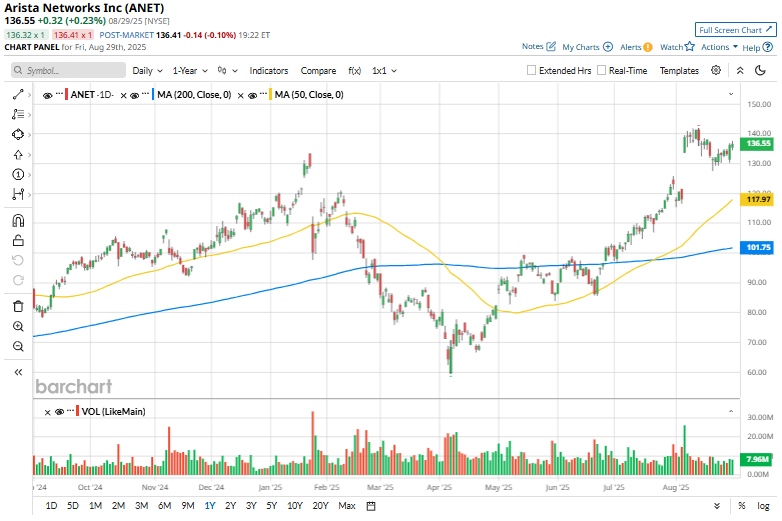Click the lock drawings padlock icon
The width and height of the screenshot is (782, 521).
click(x=18, y=241)
